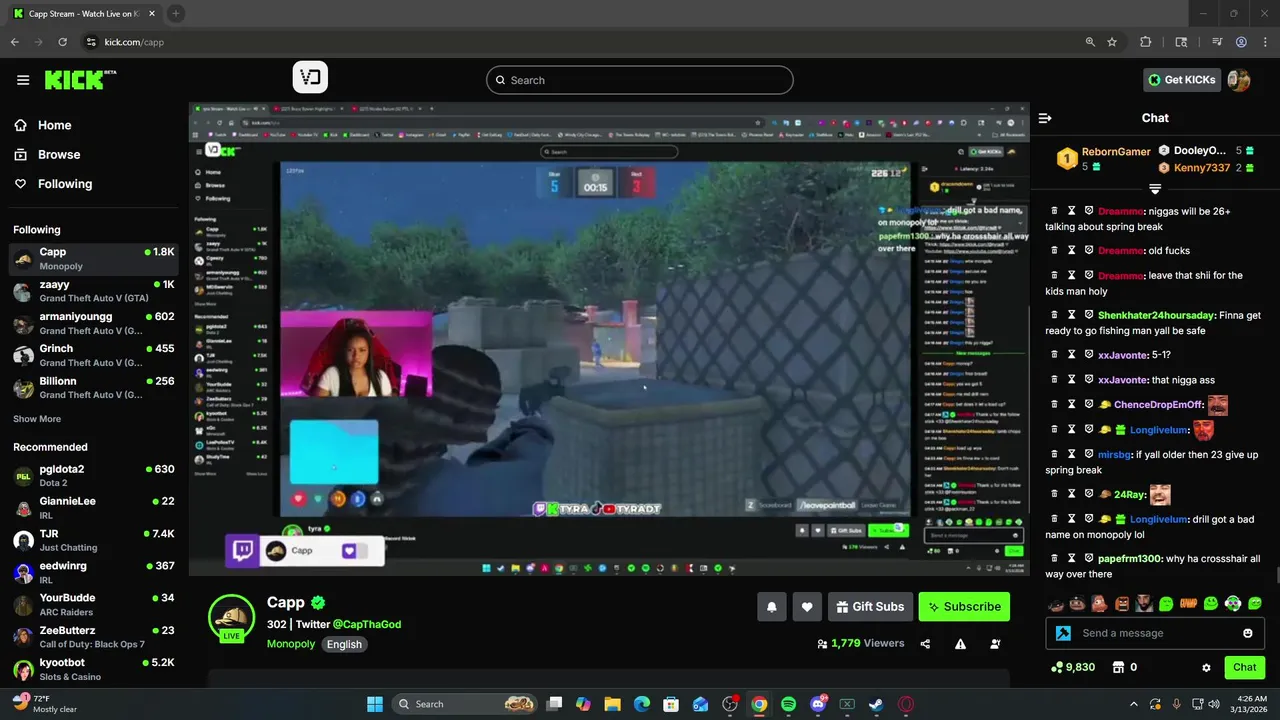Open File Explorer from the taskbar

click(612, 704)
